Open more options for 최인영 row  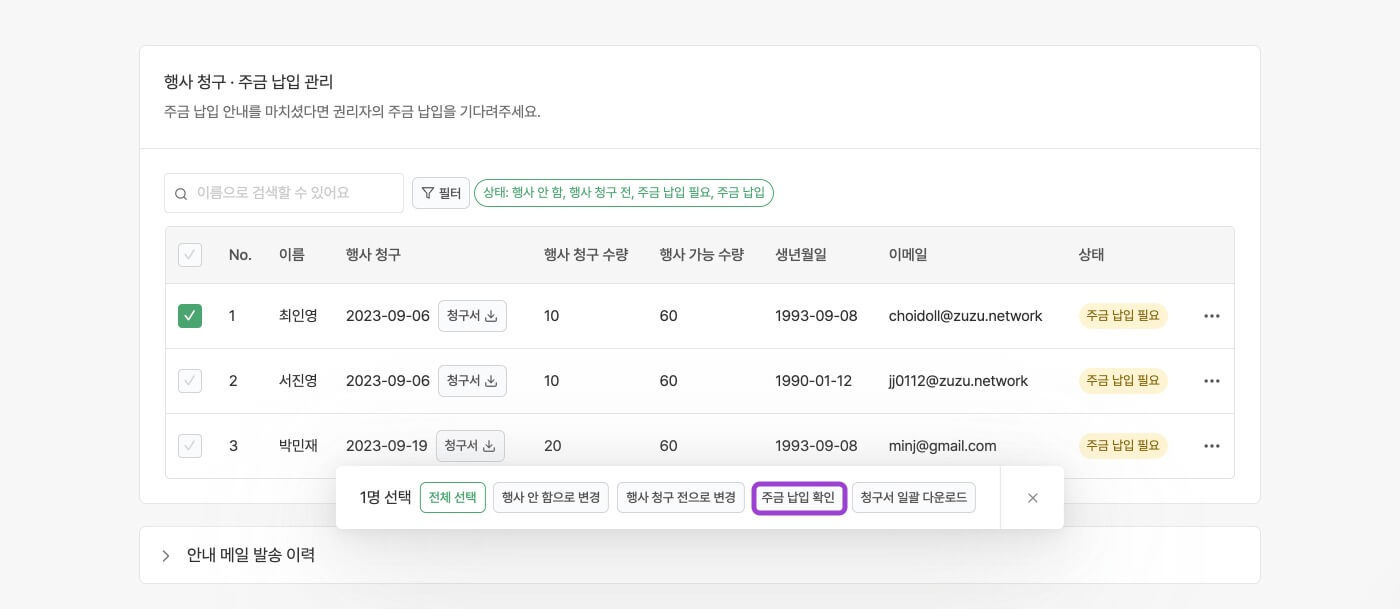pos(1212,316)
